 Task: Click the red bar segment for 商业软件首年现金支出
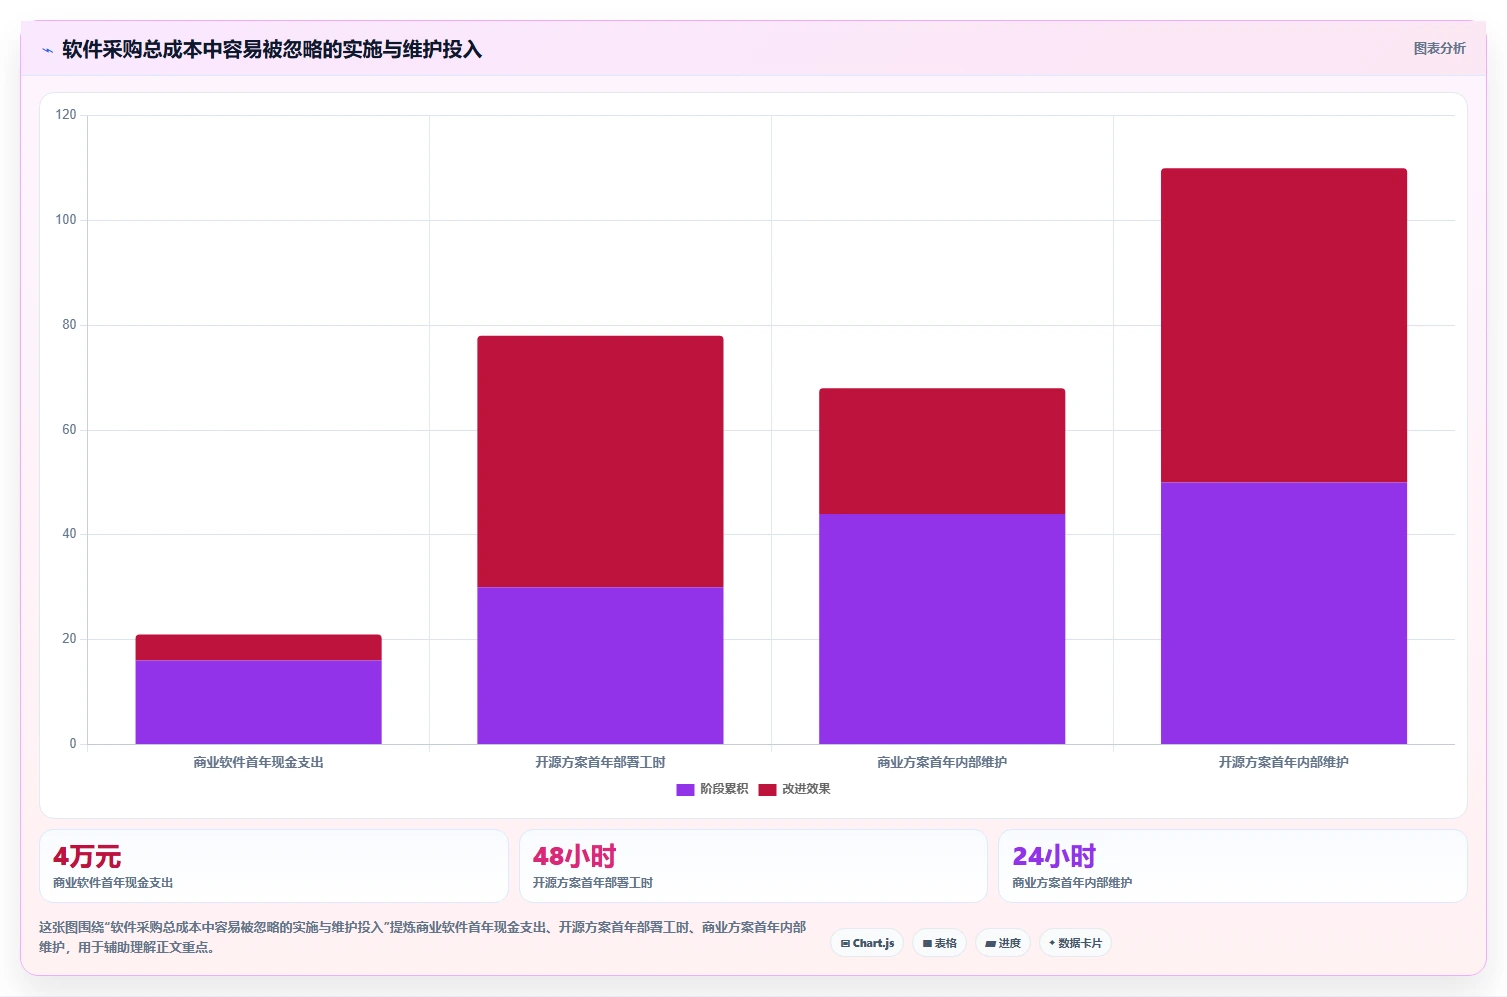coord(258,648)
